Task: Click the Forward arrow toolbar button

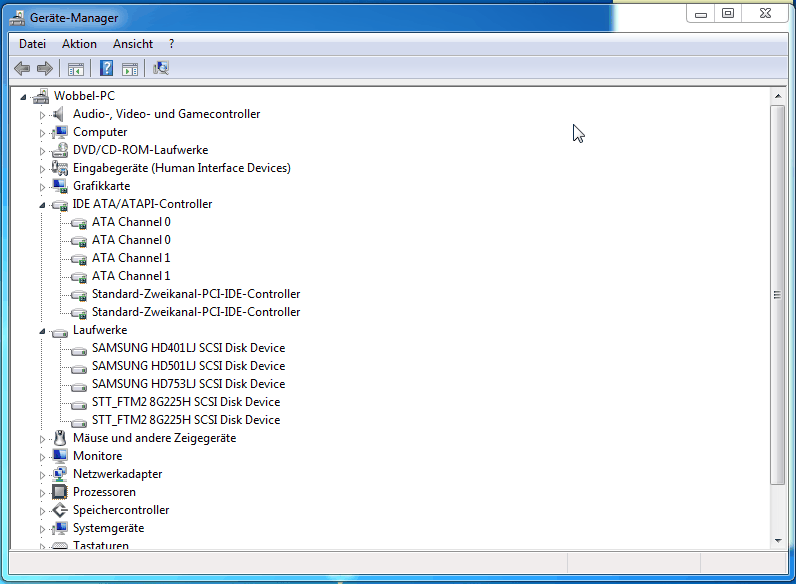Action: pyautogui.click(x=45, y=68)
